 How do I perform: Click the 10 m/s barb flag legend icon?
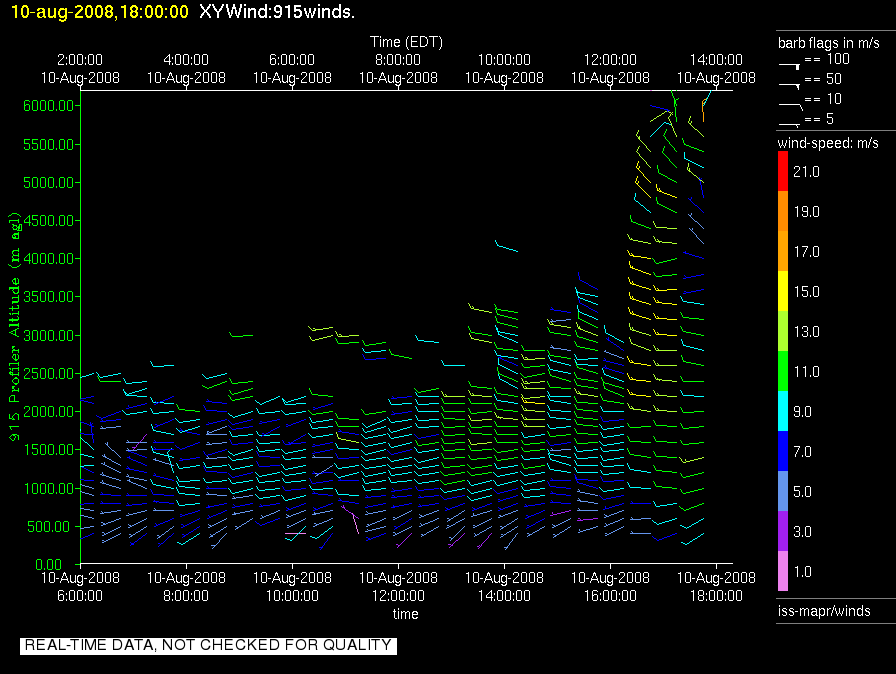791,106
